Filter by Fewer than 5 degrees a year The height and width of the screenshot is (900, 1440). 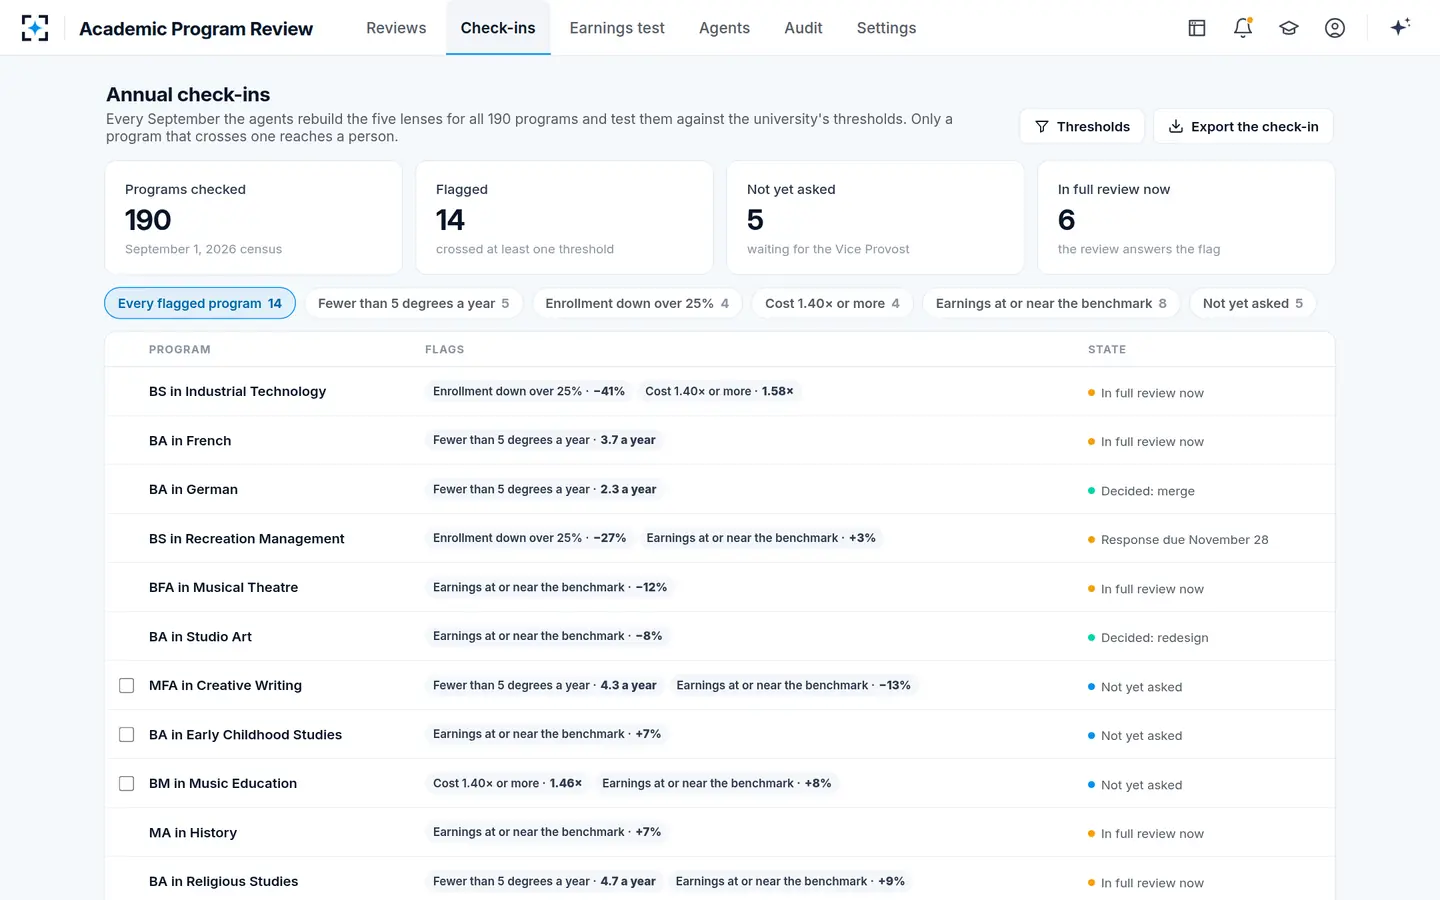[x=414, y=303]
